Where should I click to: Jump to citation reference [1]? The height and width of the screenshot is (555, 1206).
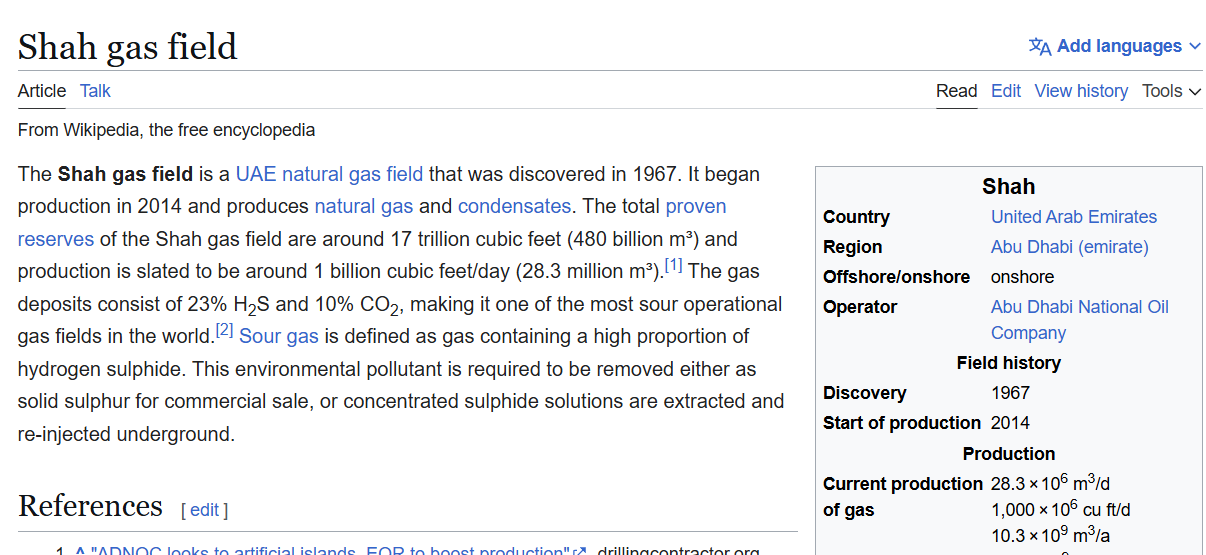(673, 266)
